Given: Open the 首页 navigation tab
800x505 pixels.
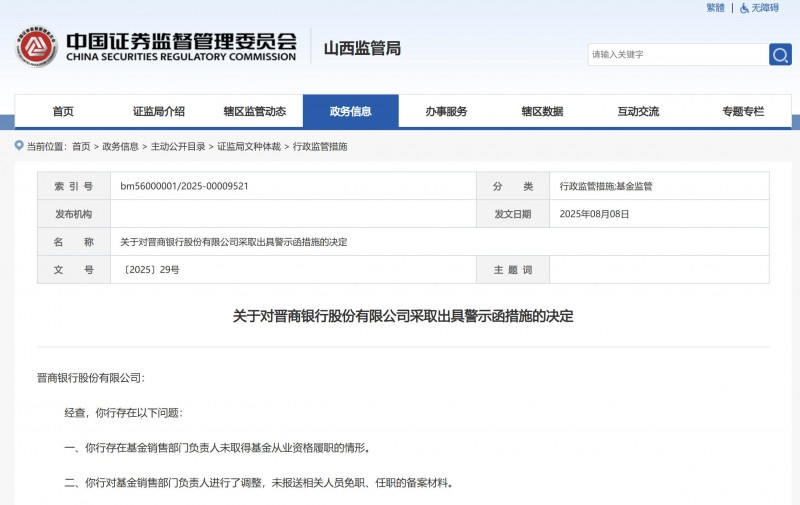Looking at the screenshot, I should pos(63,111).
